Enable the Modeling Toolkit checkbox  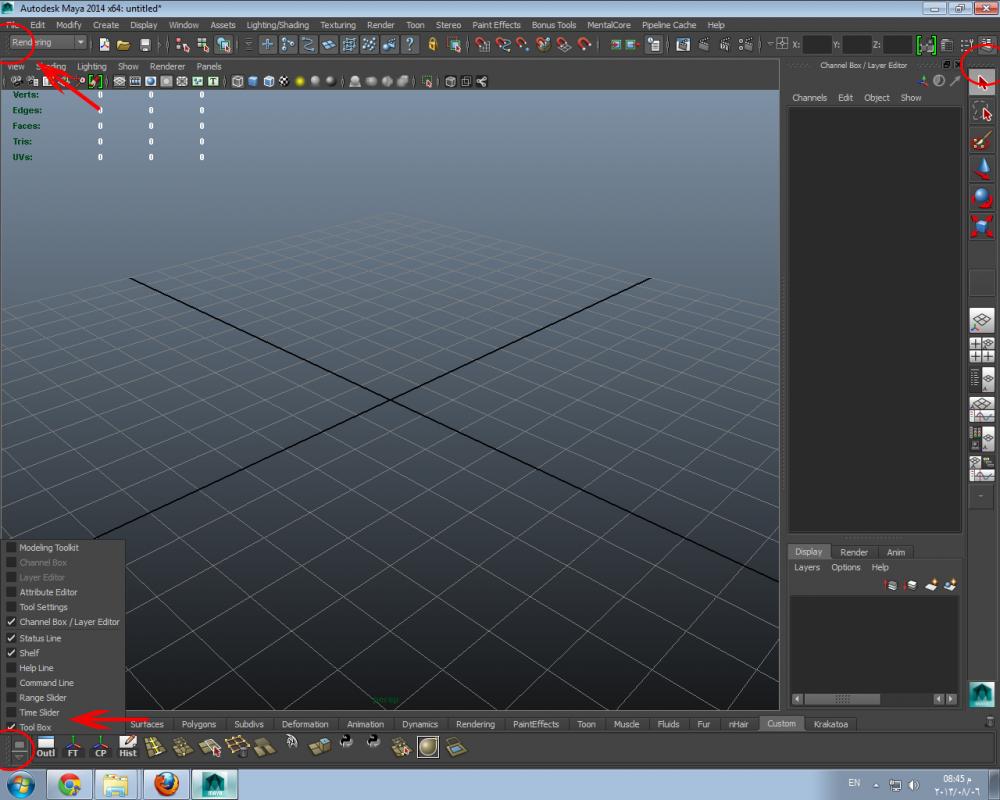click(12, 548)
